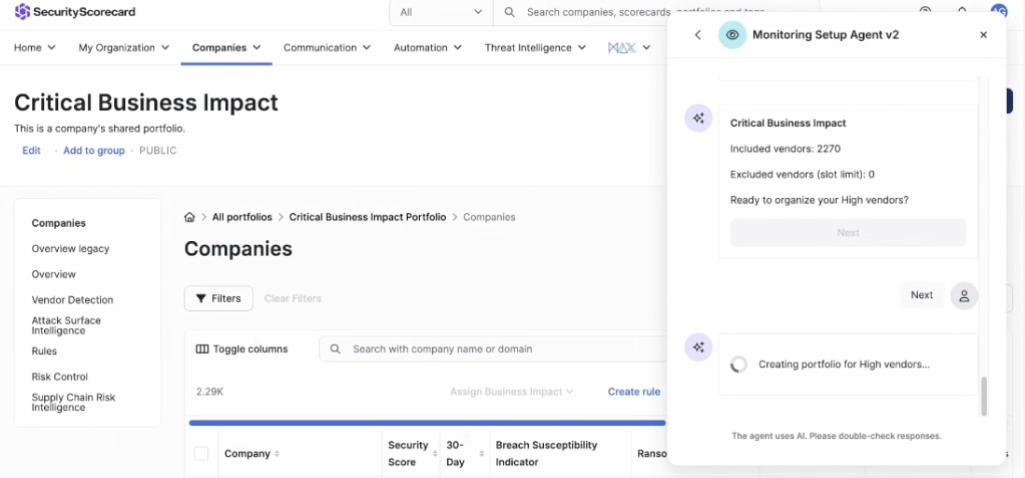Focus the global search companies field
Viewport: 1025px width, 478px height.
654,12
